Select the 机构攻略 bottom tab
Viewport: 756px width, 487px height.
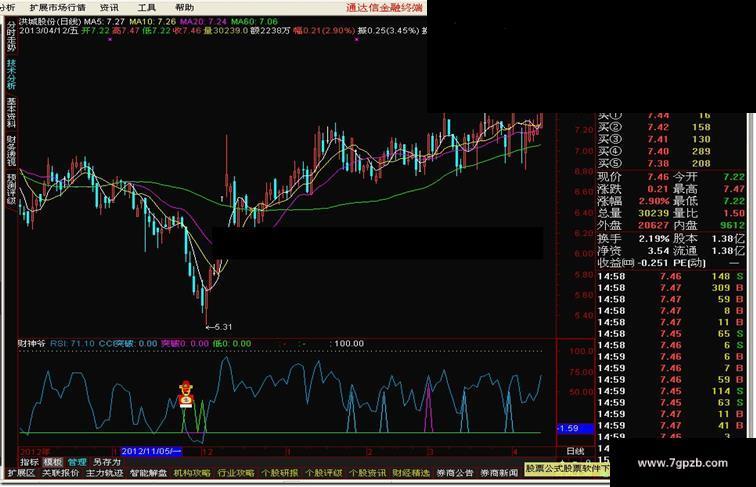coord(192,473)
